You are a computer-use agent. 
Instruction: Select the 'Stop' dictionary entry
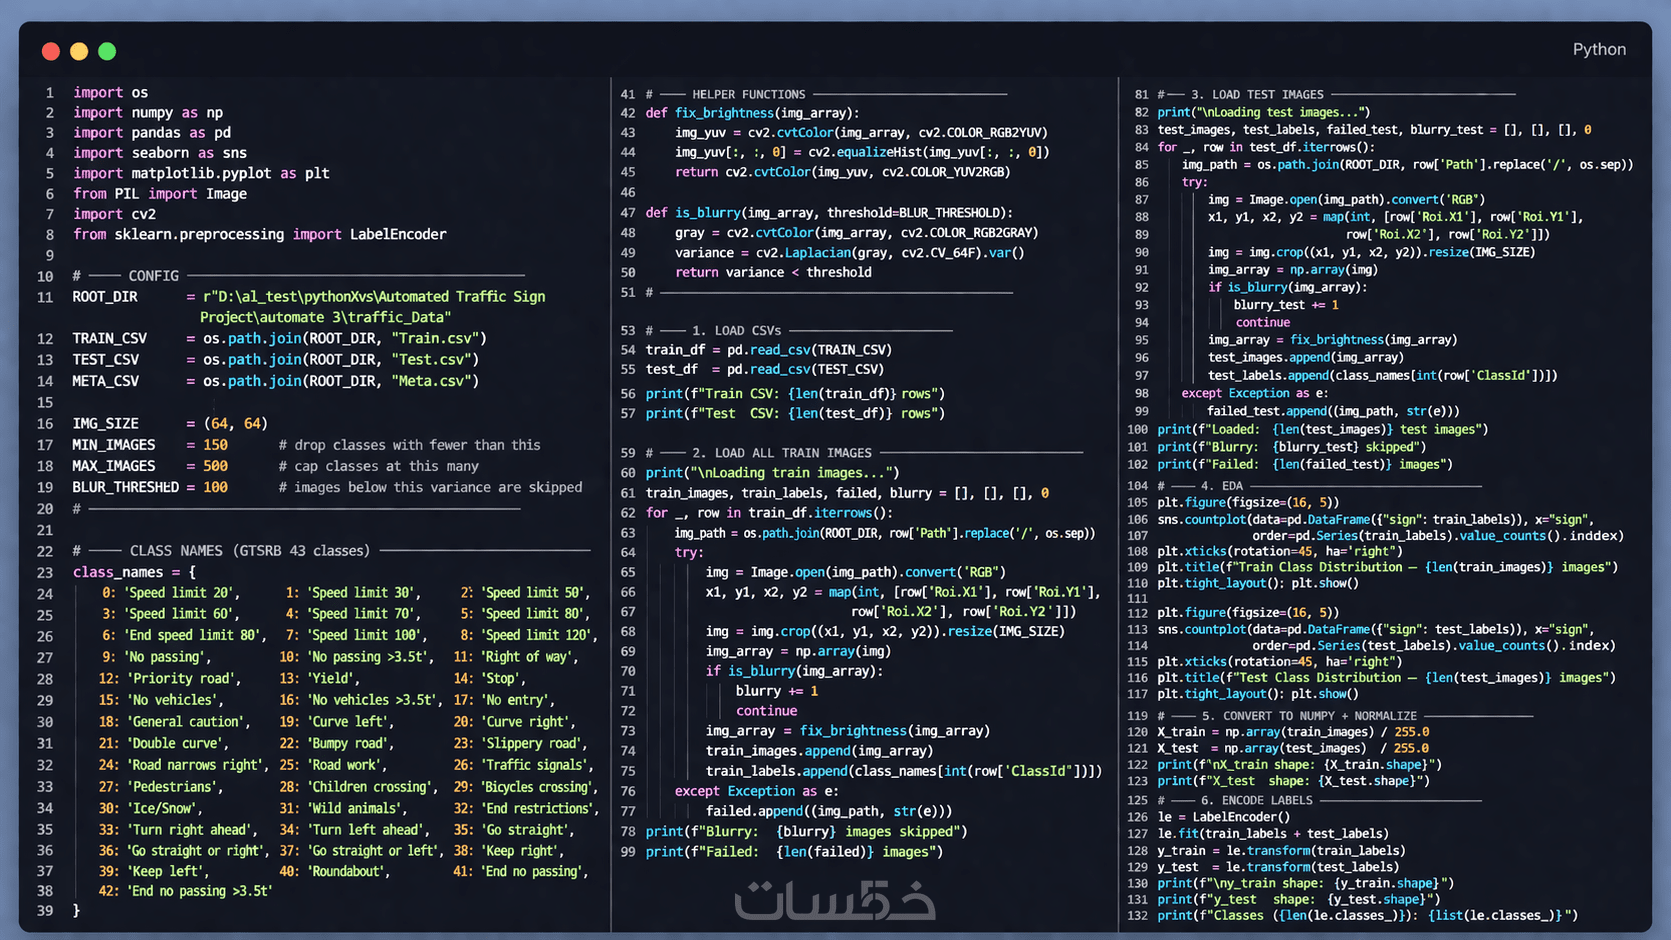click(x=490, y=678)
